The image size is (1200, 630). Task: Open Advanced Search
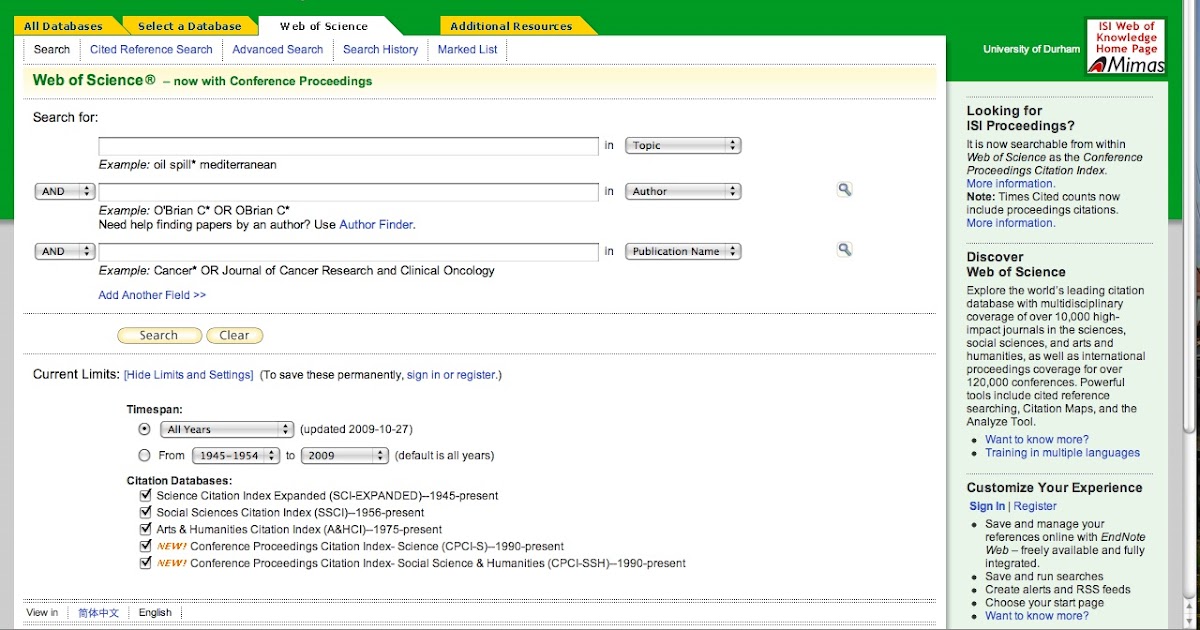pos(278,49)
